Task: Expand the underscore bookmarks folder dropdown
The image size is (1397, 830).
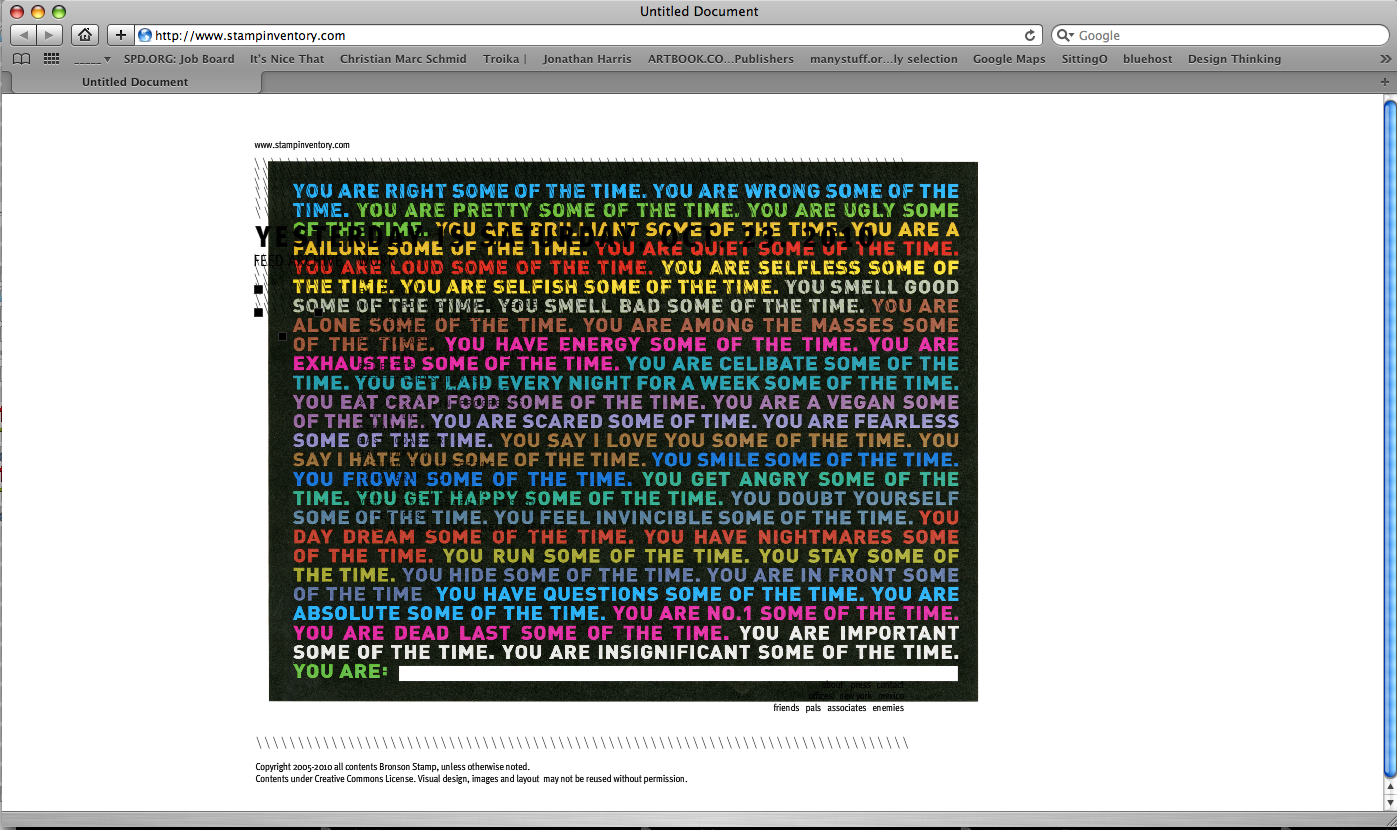Action: (x=92, y=59)
